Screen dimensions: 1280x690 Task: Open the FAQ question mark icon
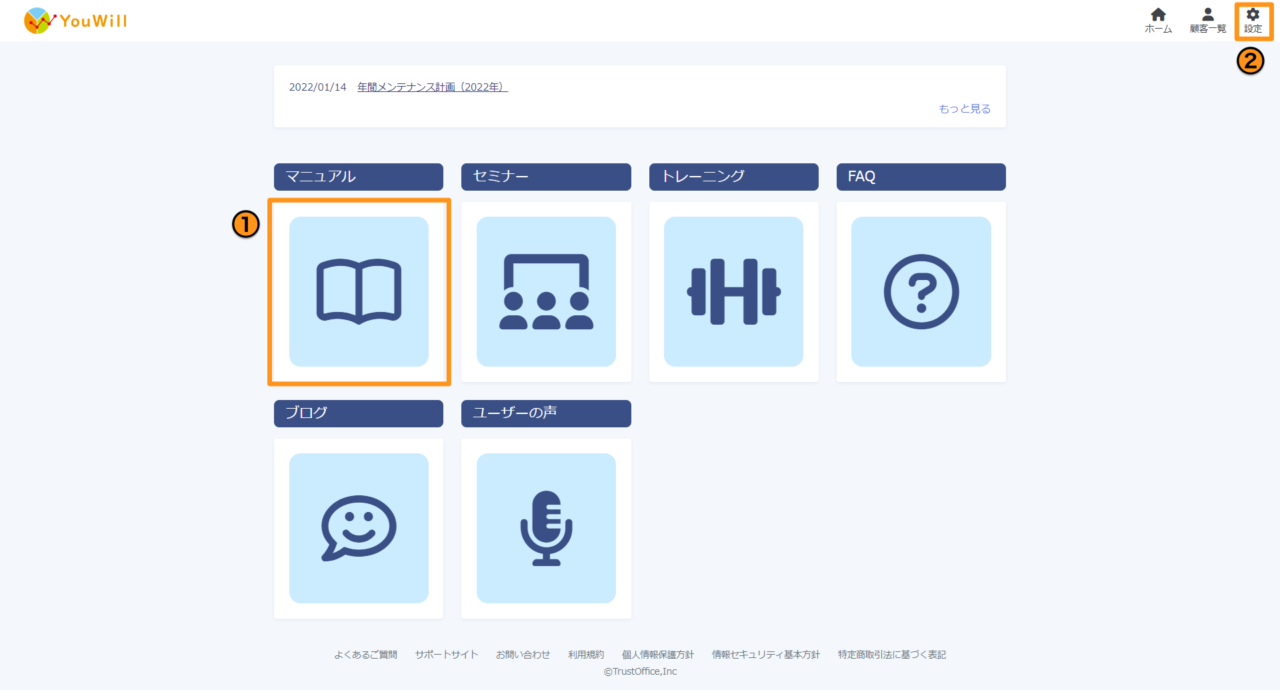pyautogui.click(x=921, y=291)
